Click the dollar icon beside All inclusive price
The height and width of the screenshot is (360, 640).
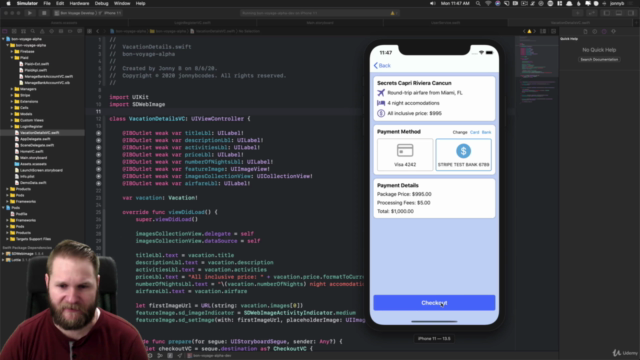point(381,113)
